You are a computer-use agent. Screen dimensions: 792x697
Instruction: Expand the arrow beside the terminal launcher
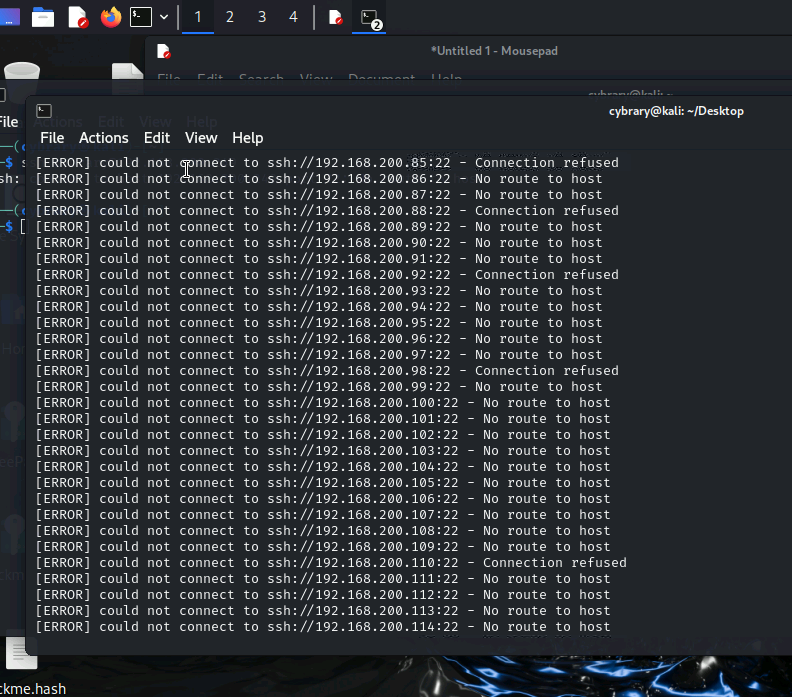pos(164,17)
